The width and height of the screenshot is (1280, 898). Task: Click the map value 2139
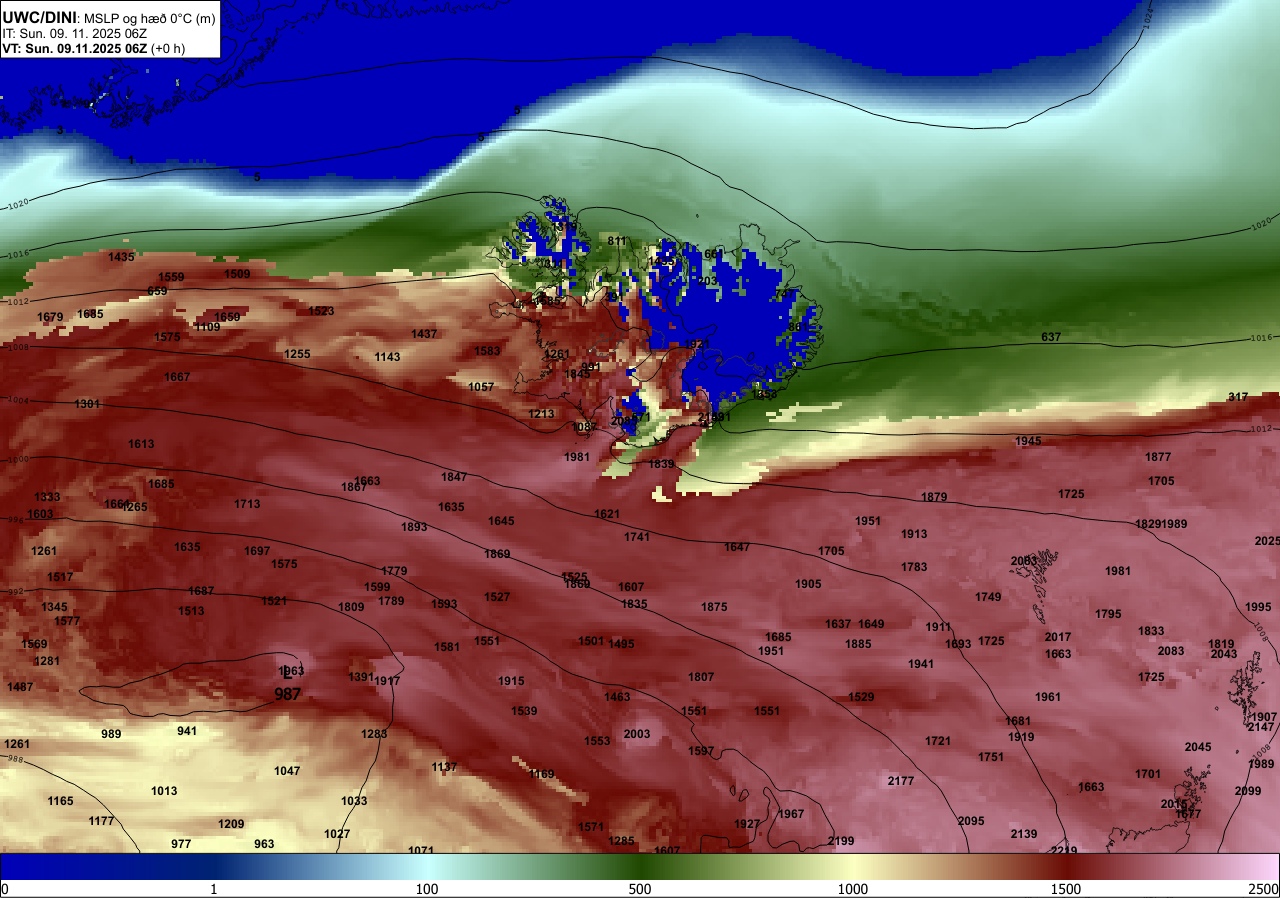1024,834
